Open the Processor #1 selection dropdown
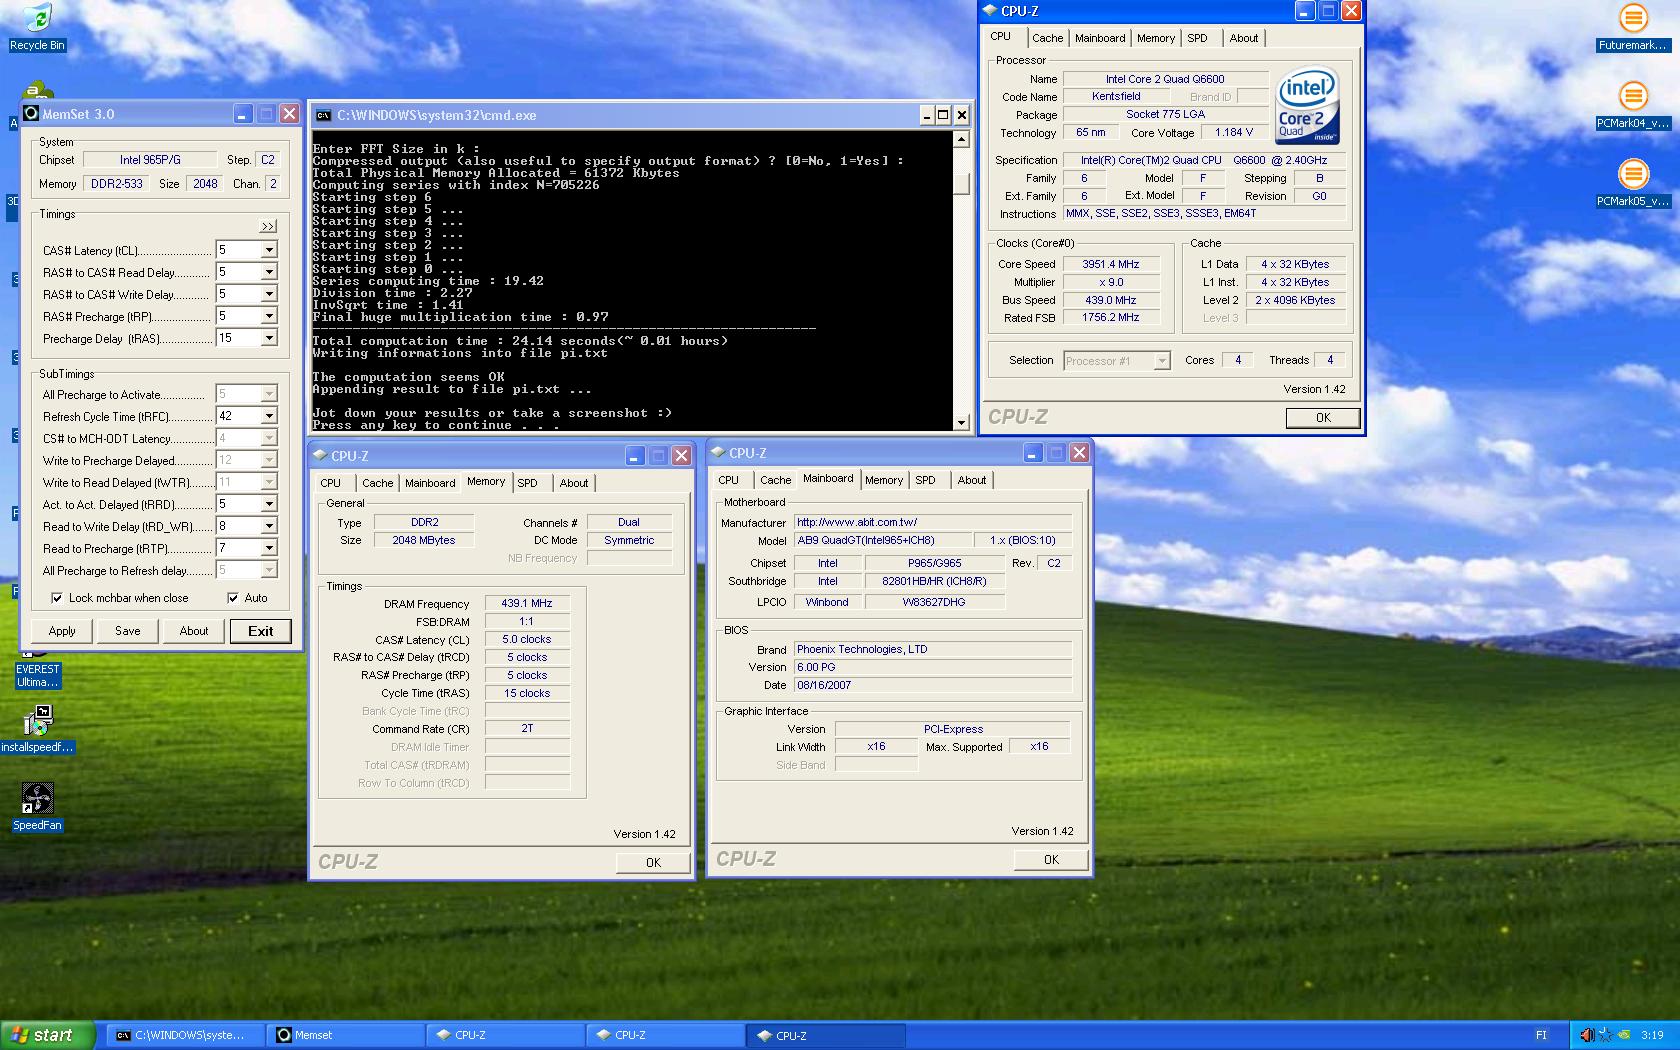This screenshot has width=1680, height=1050. [x=1162, y=361]
